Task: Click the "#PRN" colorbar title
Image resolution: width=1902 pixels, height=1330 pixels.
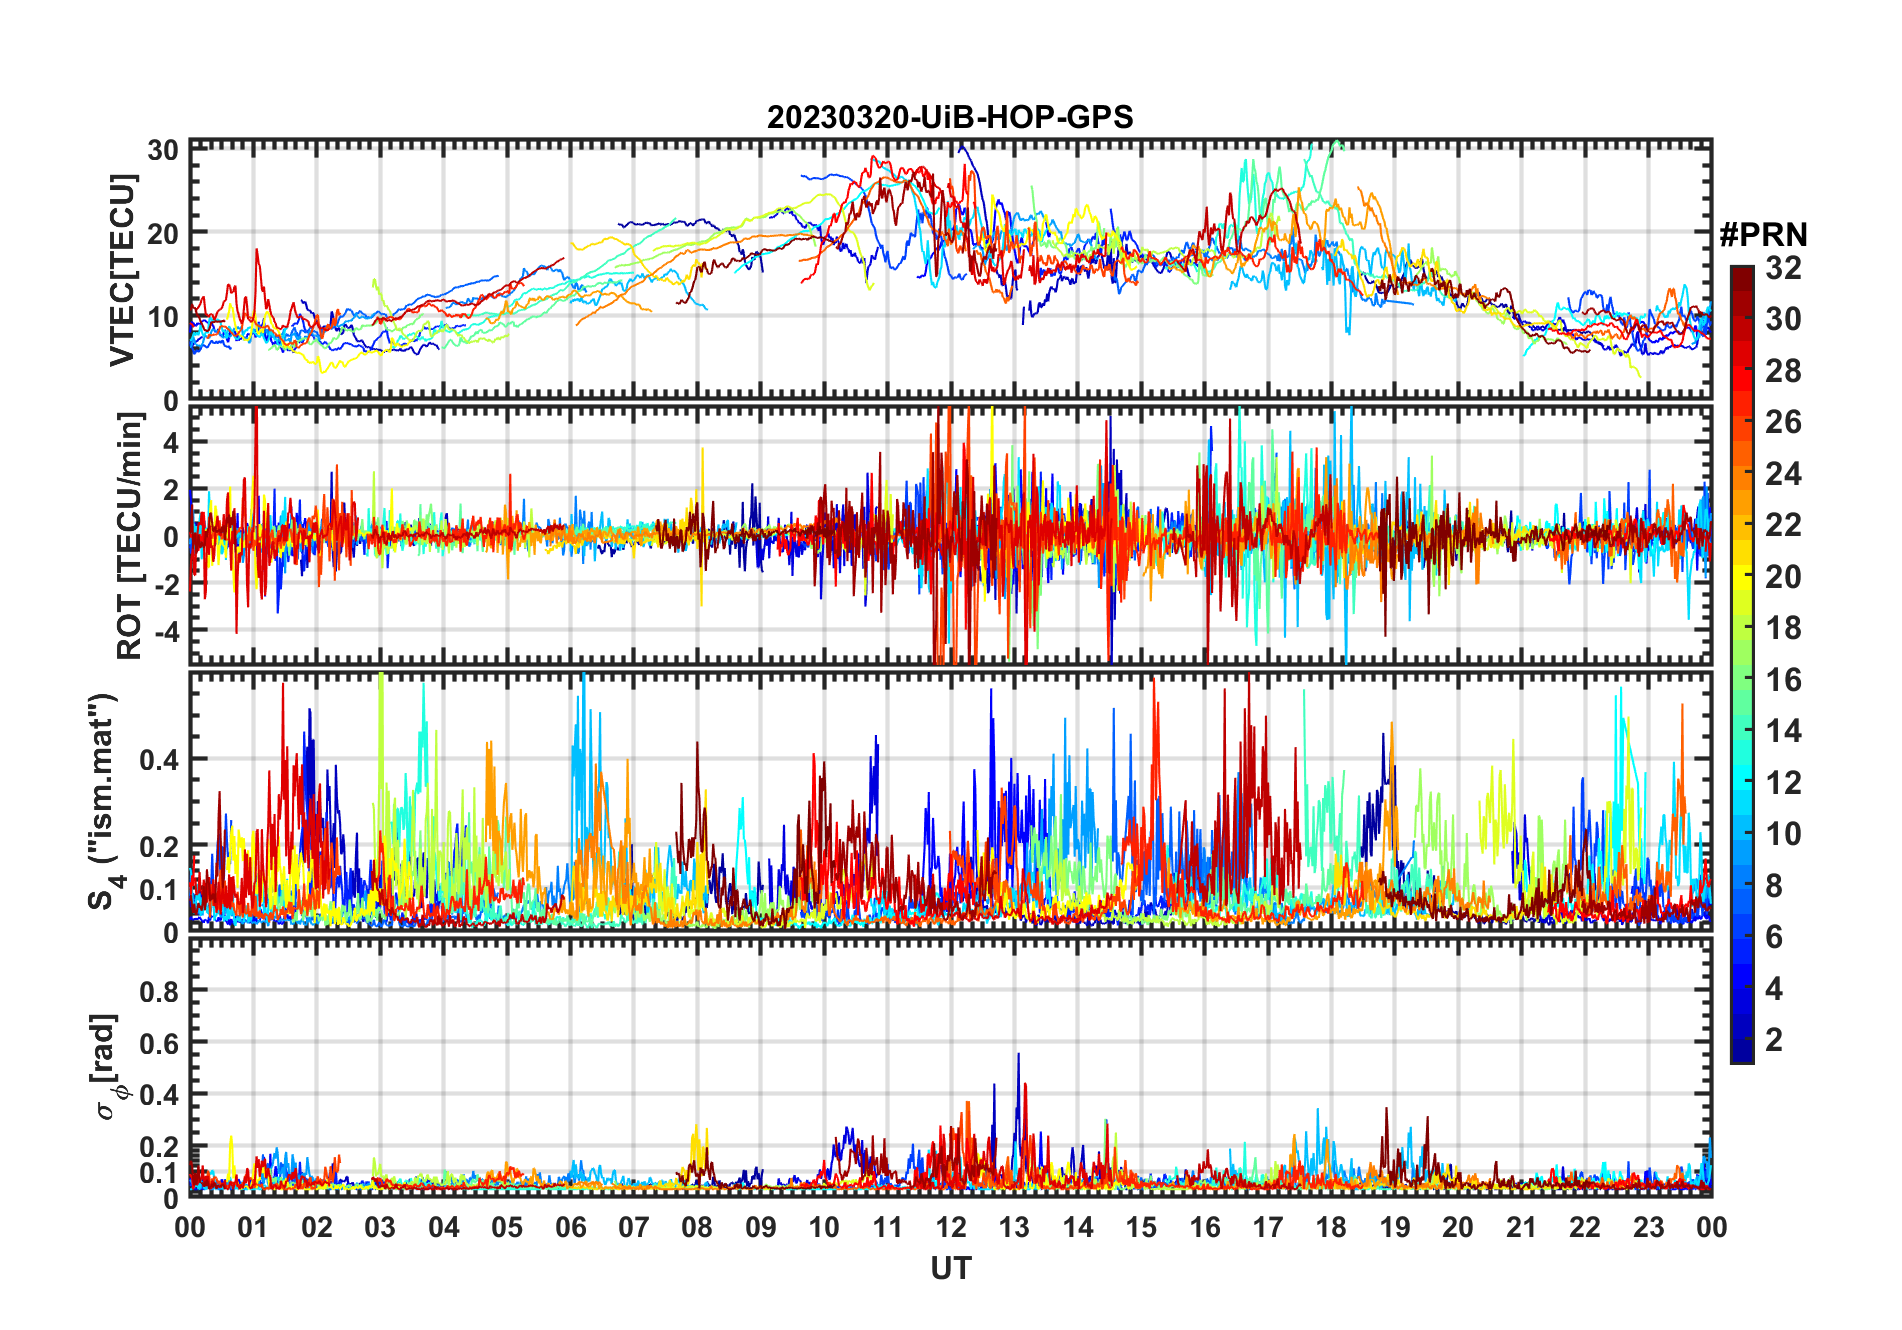Action: pyautogui.click(x=1763, y=235)
